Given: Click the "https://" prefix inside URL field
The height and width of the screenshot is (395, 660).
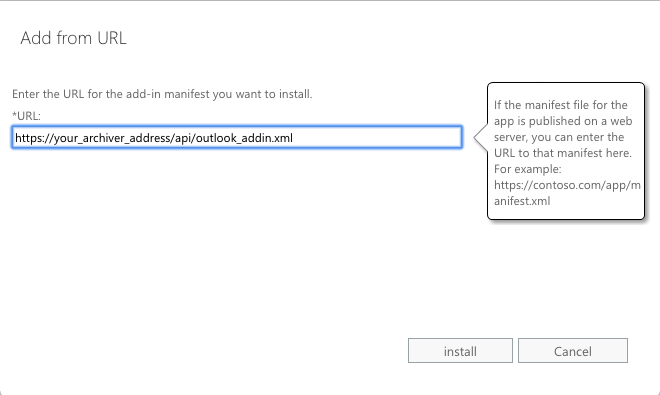Looking at the screenshot, I should coord(35,138).
